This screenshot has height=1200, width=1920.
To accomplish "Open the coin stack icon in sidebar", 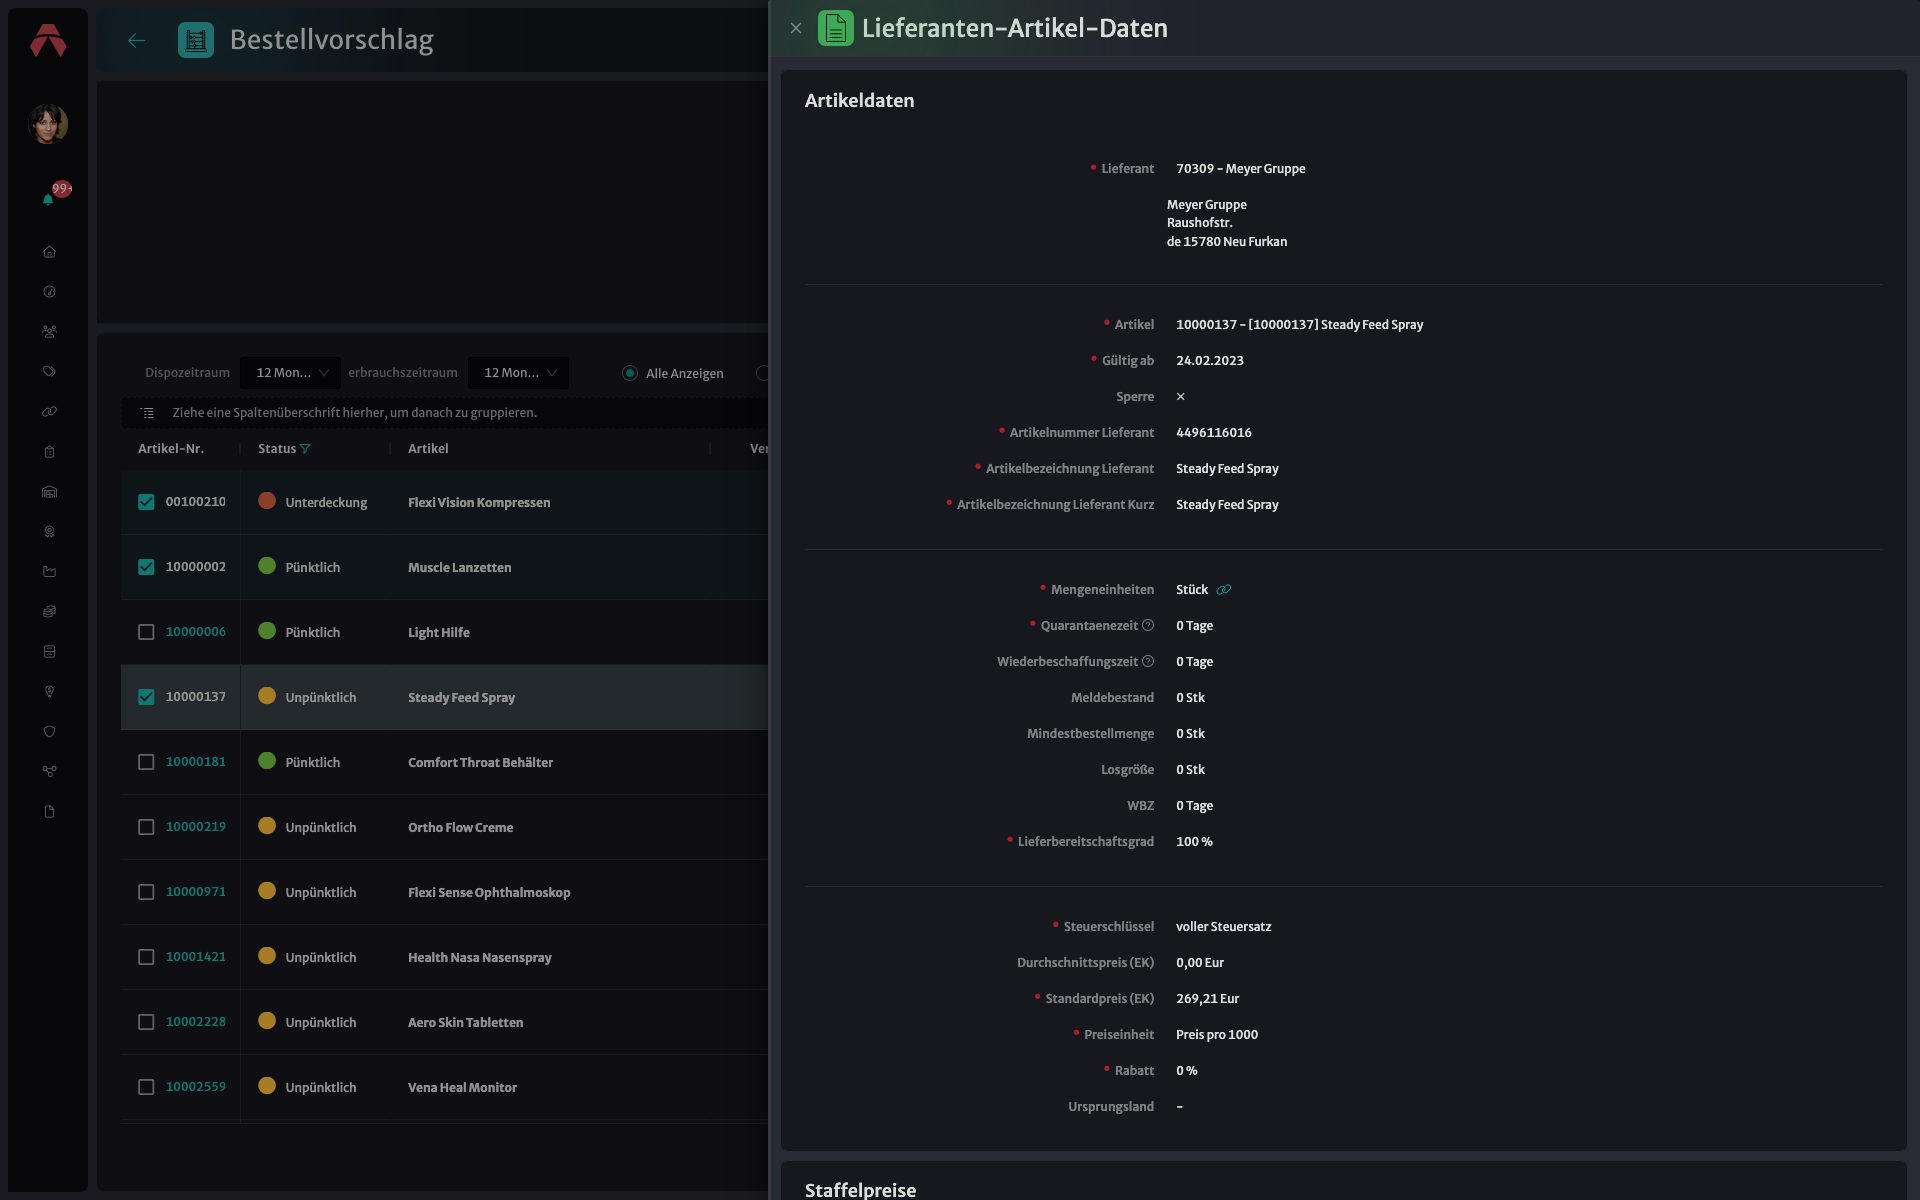I will coord(49,612).
